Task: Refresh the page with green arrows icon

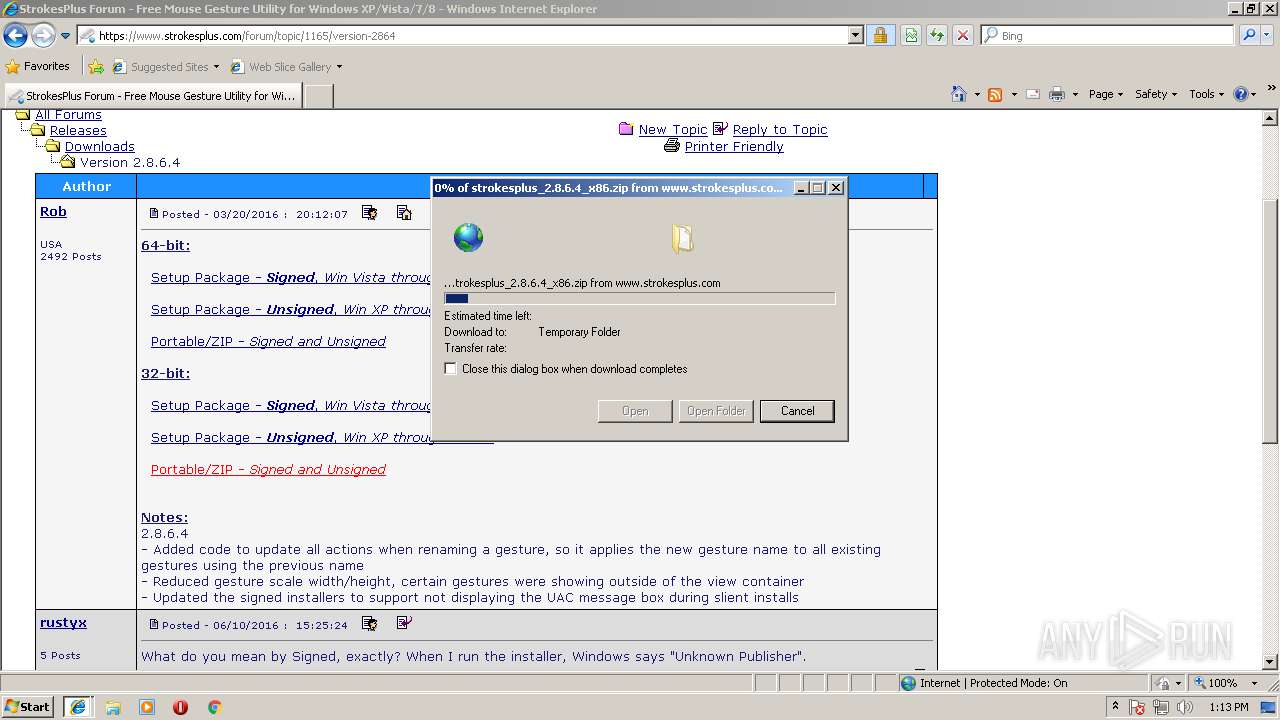Action: [937, 35]
